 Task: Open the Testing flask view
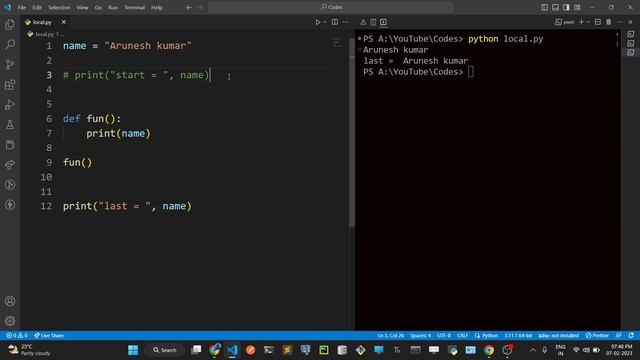click(10, 124)
